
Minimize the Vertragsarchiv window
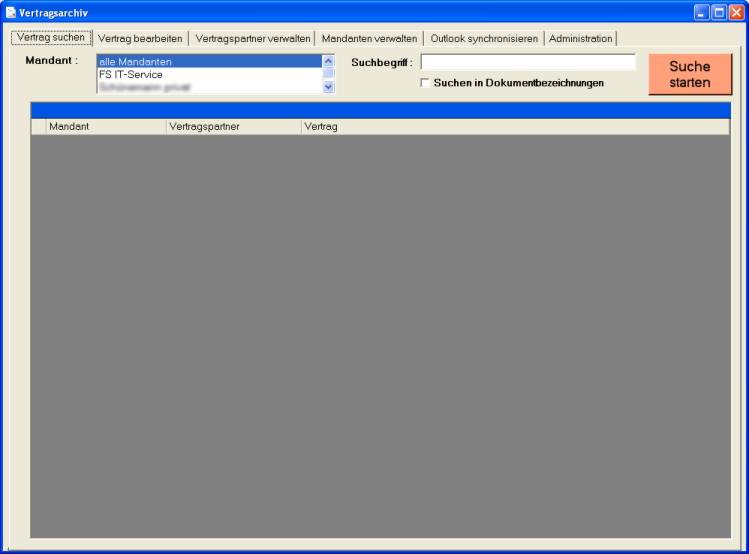click(701, 12)
